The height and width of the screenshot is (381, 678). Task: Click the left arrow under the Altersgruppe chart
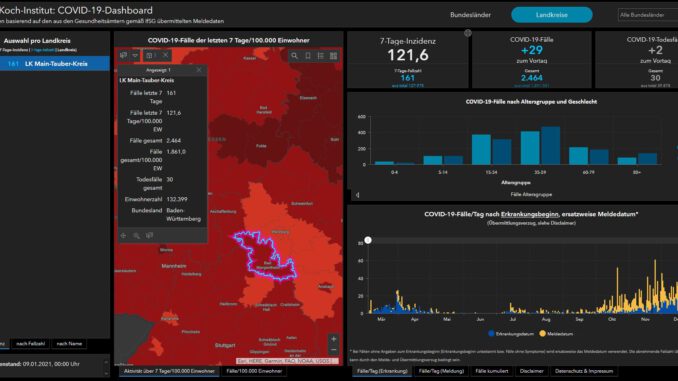click(358, 195)
